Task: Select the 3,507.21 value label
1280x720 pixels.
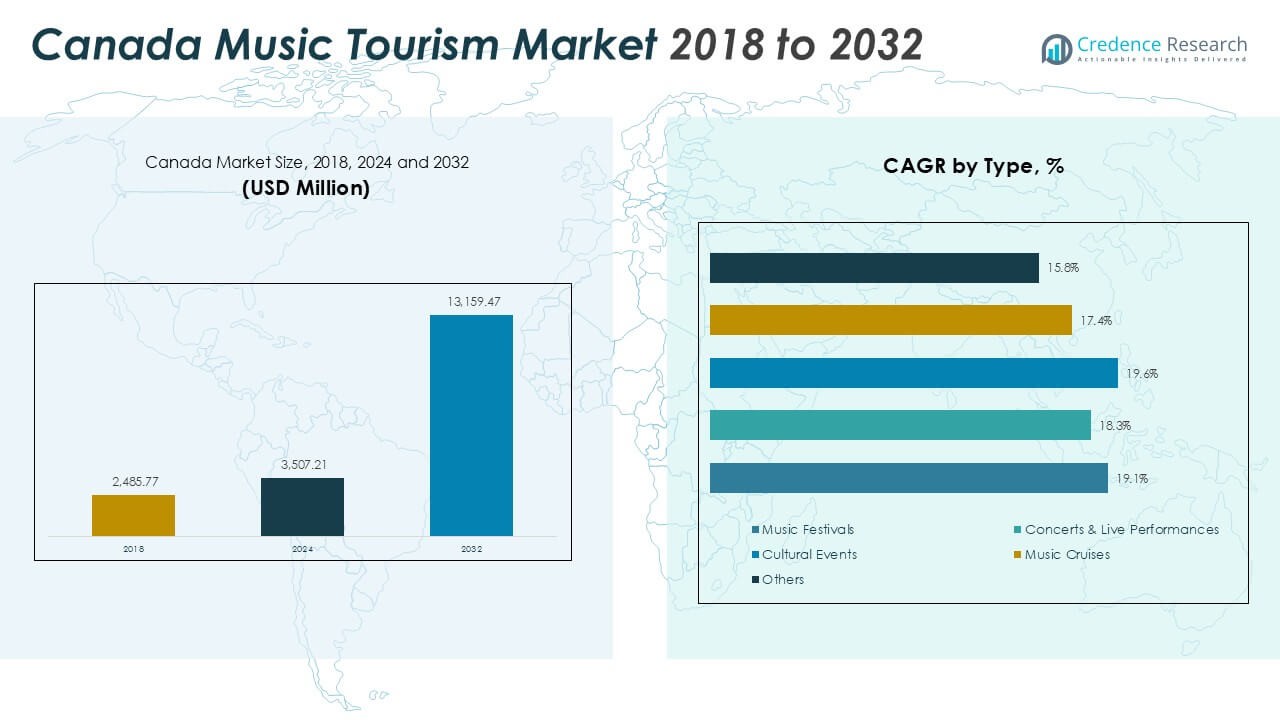Action: click(x=302, y=464)
